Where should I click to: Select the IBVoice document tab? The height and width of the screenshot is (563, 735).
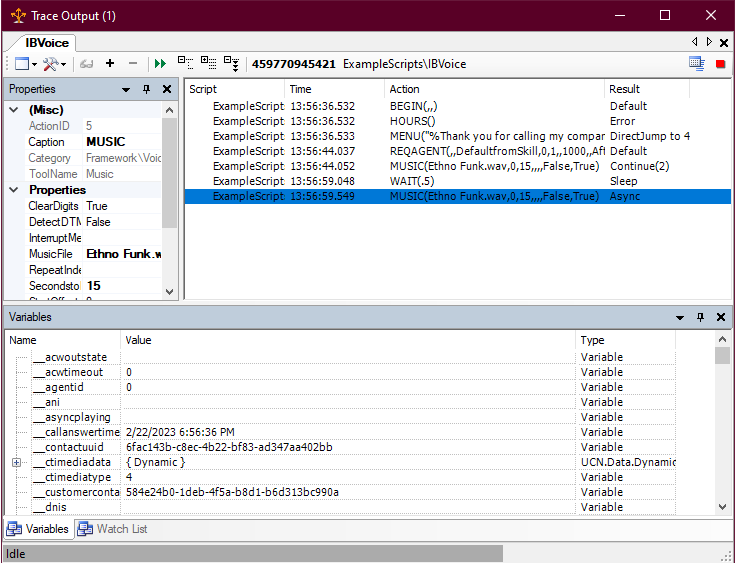(46, 43)
